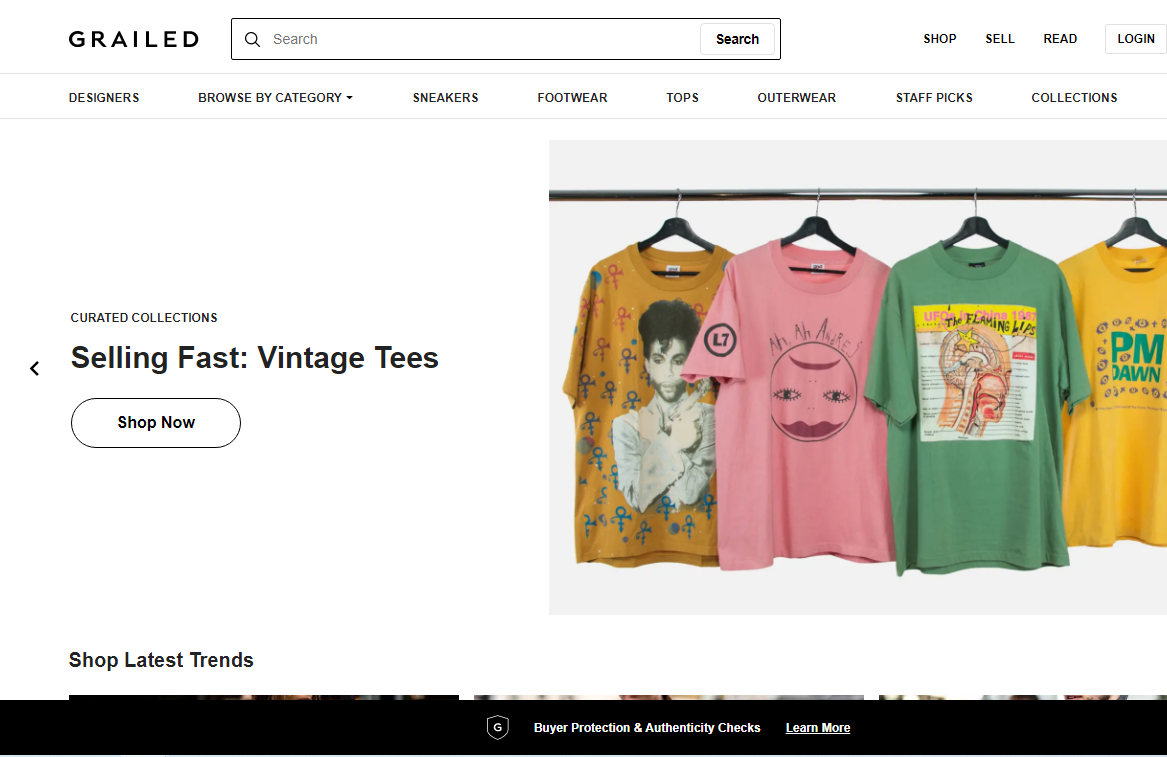
Task: Click the LOGIN button
Action: click(1136, 39)
